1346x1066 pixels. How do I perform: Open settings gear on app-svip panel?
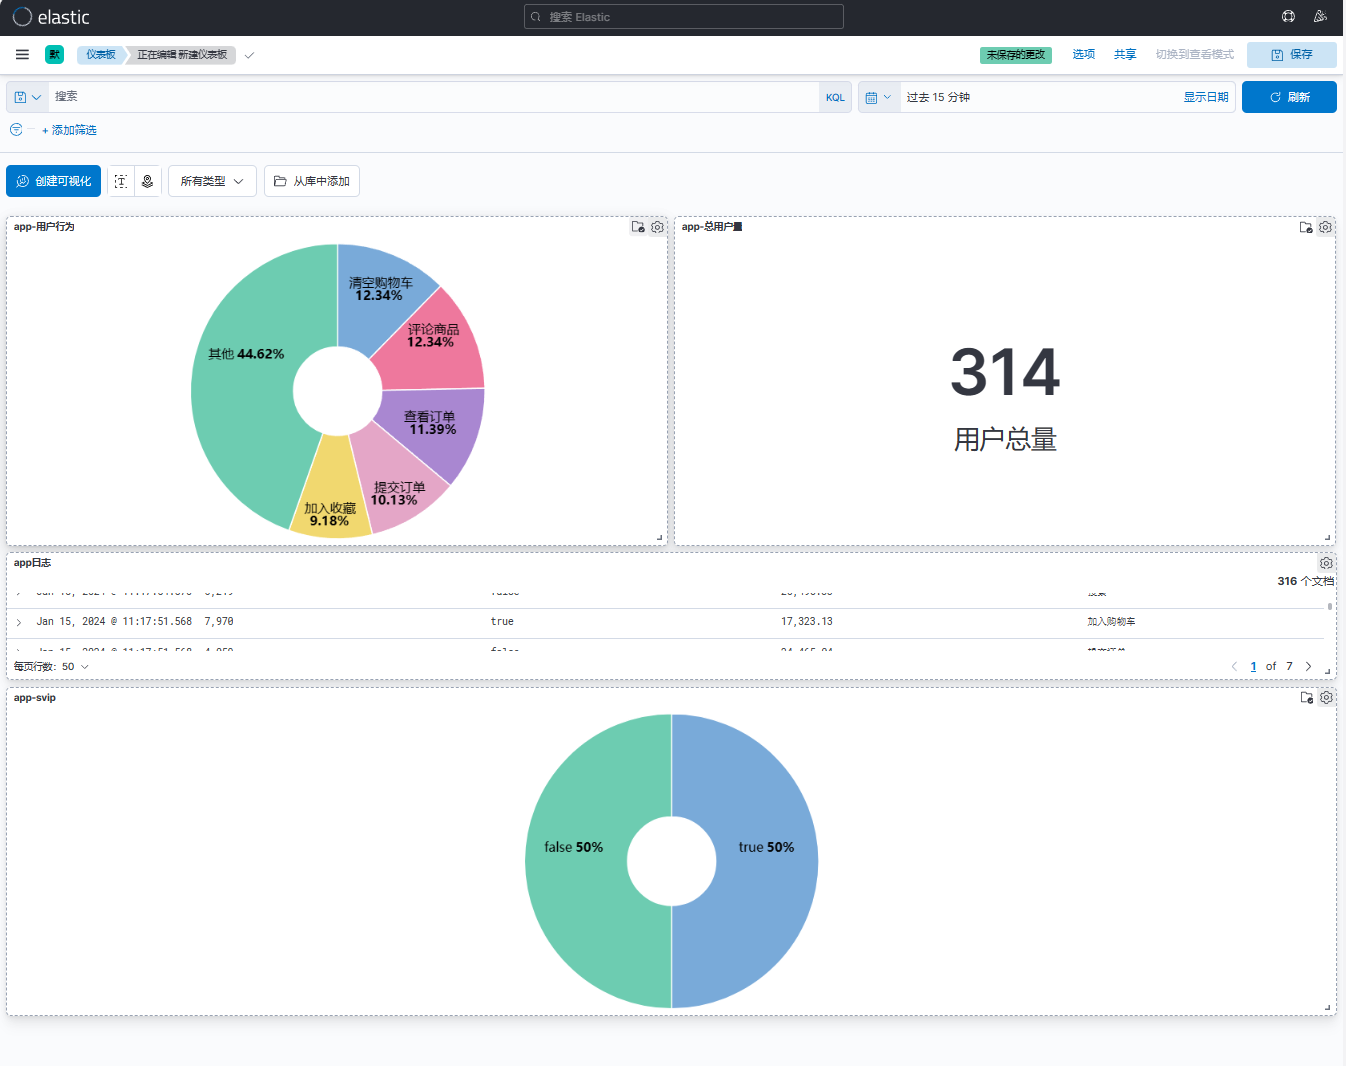click(1326, 698)
